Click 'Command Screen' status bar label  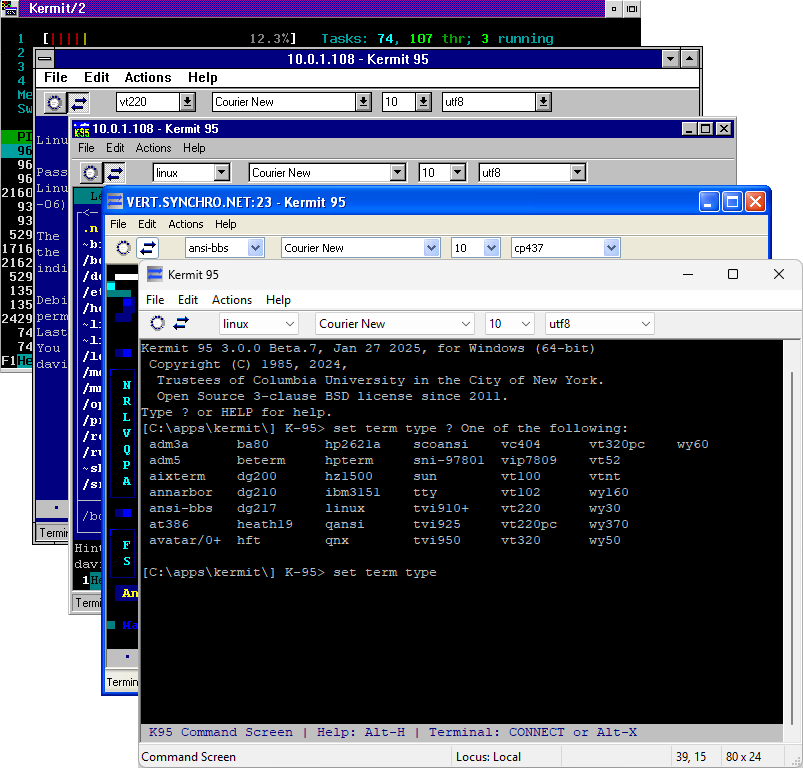coord(188,757)
